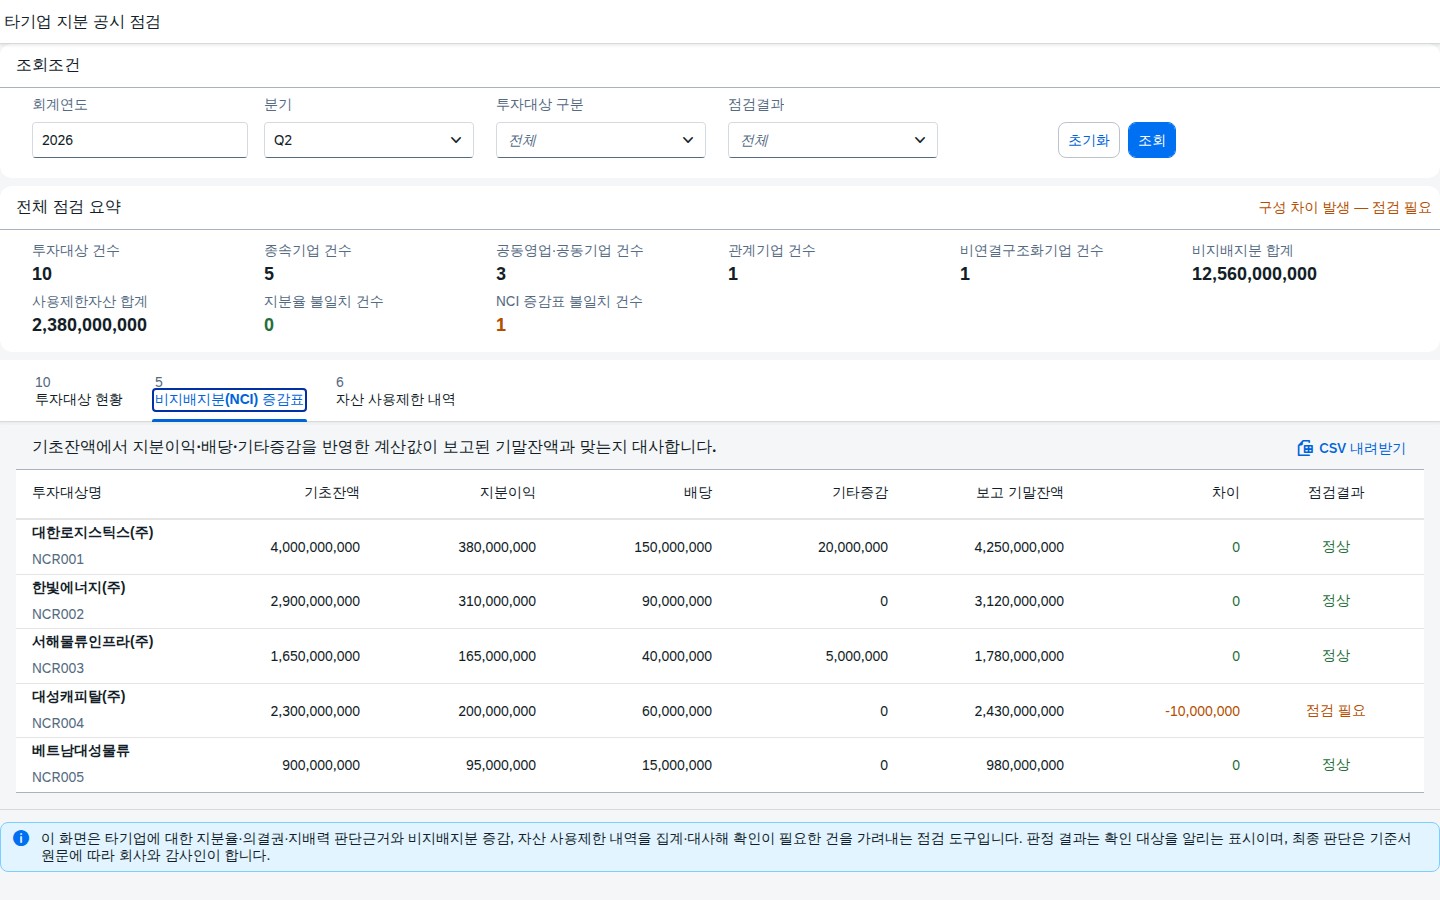Open the 투자대상 구분 dropdown
This screenshot has width=1440, height=900.
pos(601,140)
